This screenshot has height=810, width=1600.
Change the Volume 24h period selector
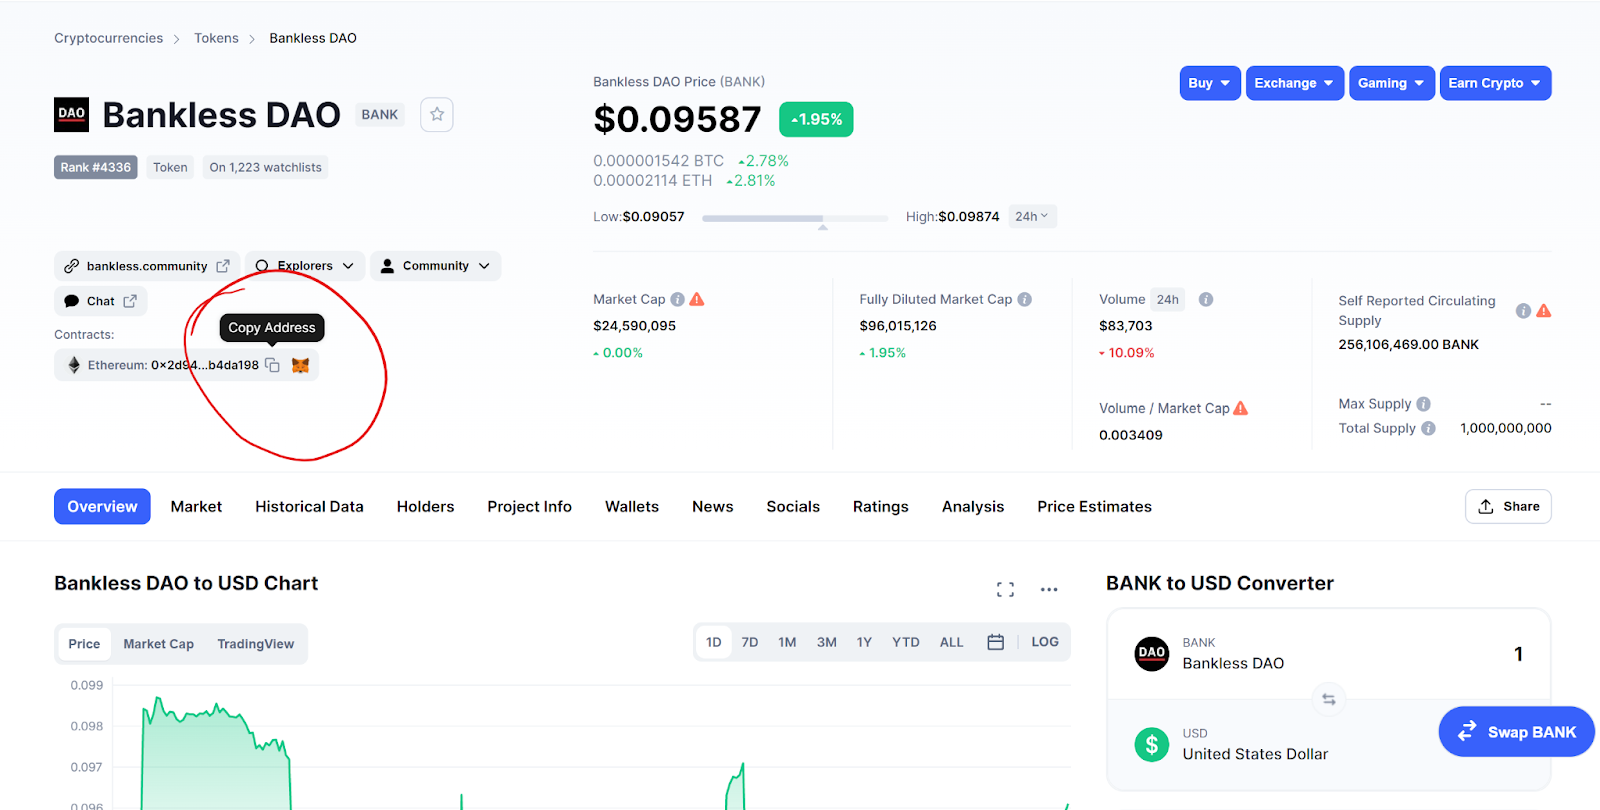pos(1168,299)
